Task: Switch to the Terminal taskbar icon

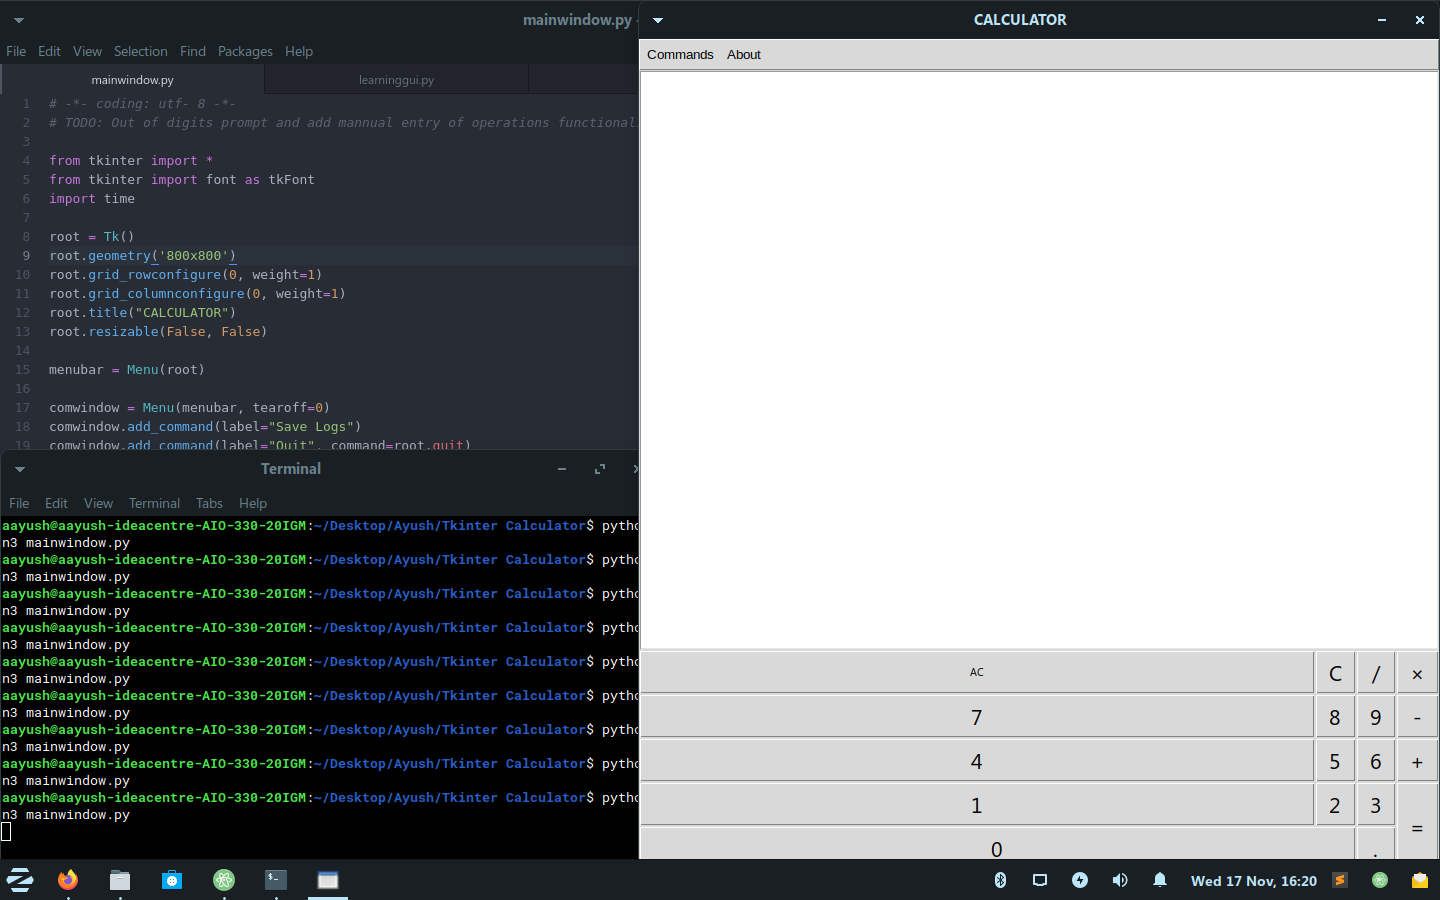Action: 276,880
